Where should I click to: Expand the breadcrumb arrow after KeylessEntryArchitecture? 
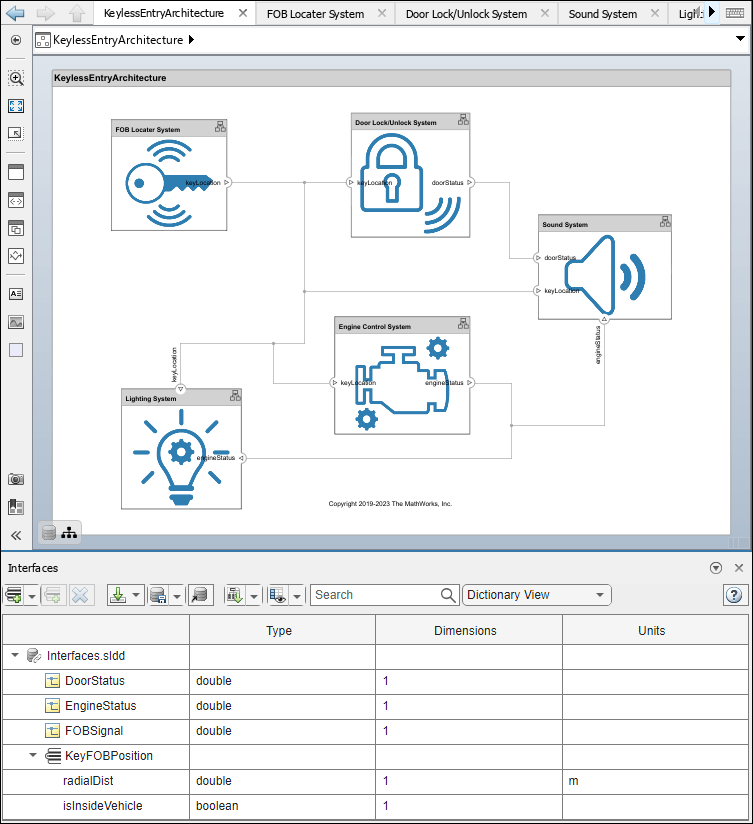pyautogui.click(x=191, y=39)
